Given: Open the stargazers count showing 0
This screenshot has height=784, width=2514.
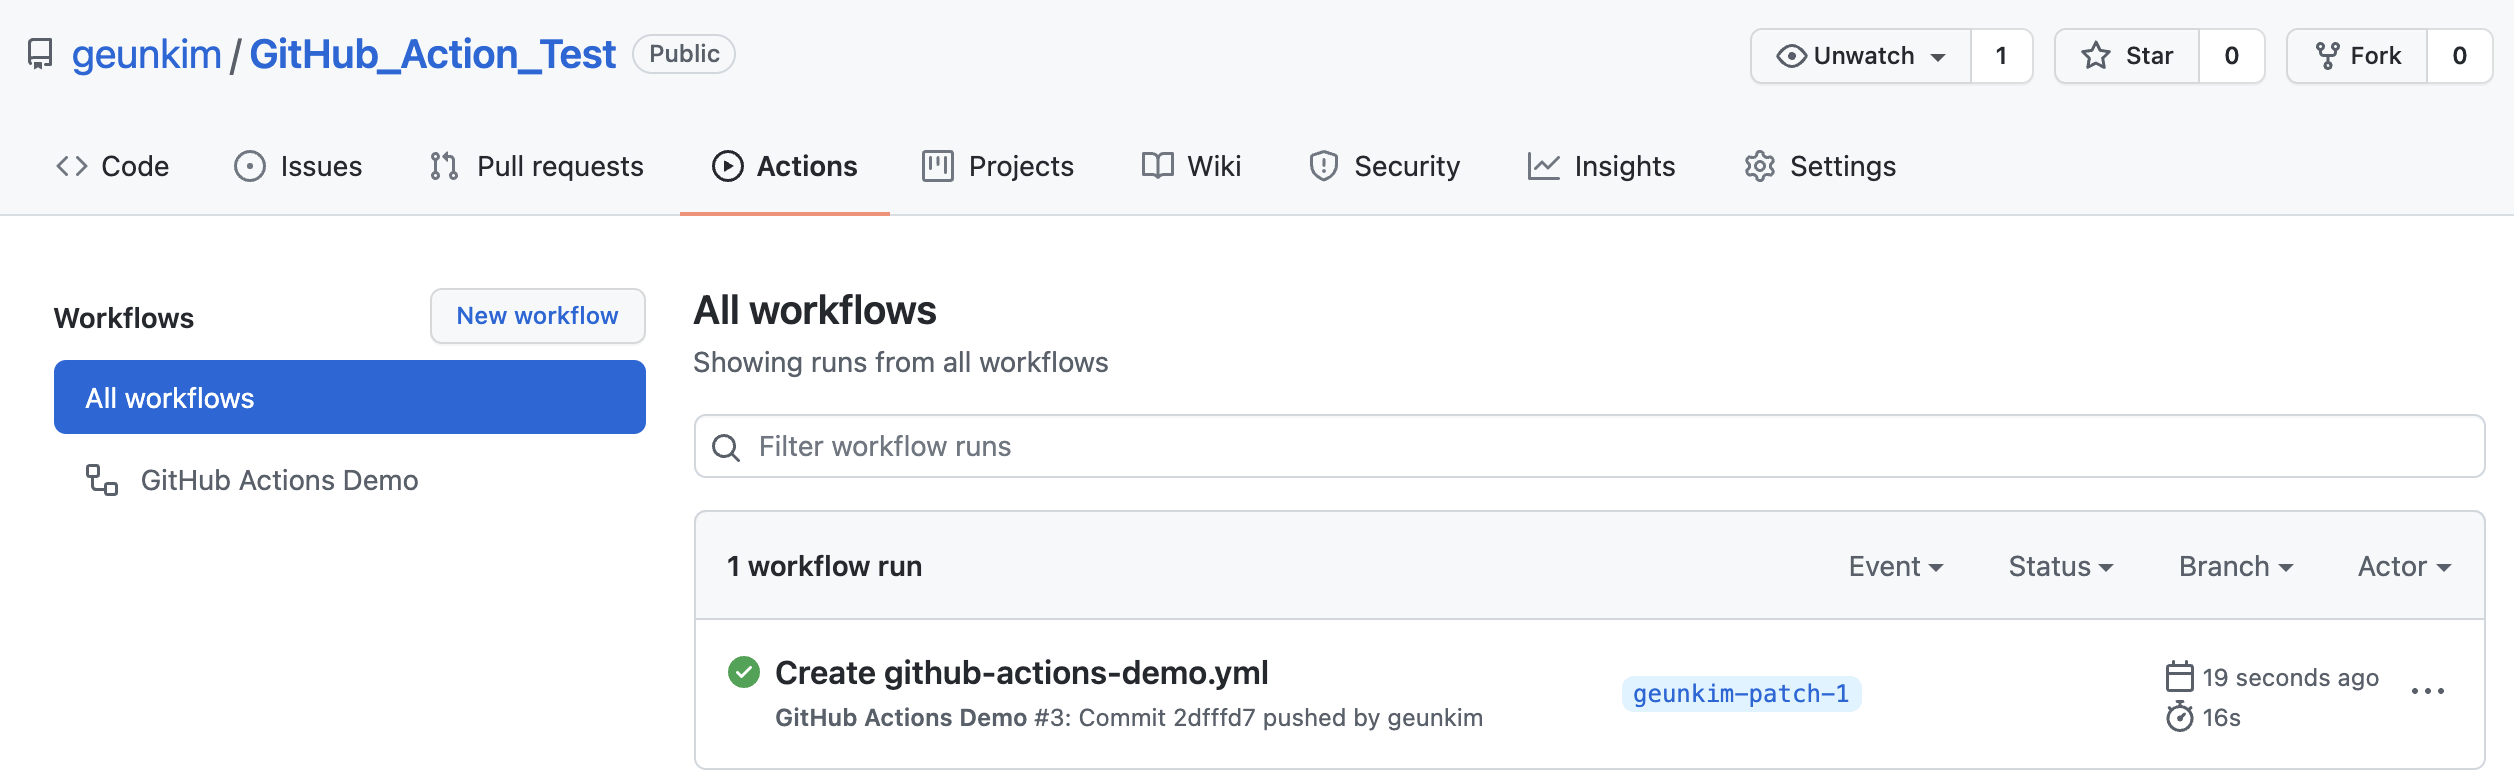Looking at the screenshot, I should pyautogui.click(x=2231, y=56).
